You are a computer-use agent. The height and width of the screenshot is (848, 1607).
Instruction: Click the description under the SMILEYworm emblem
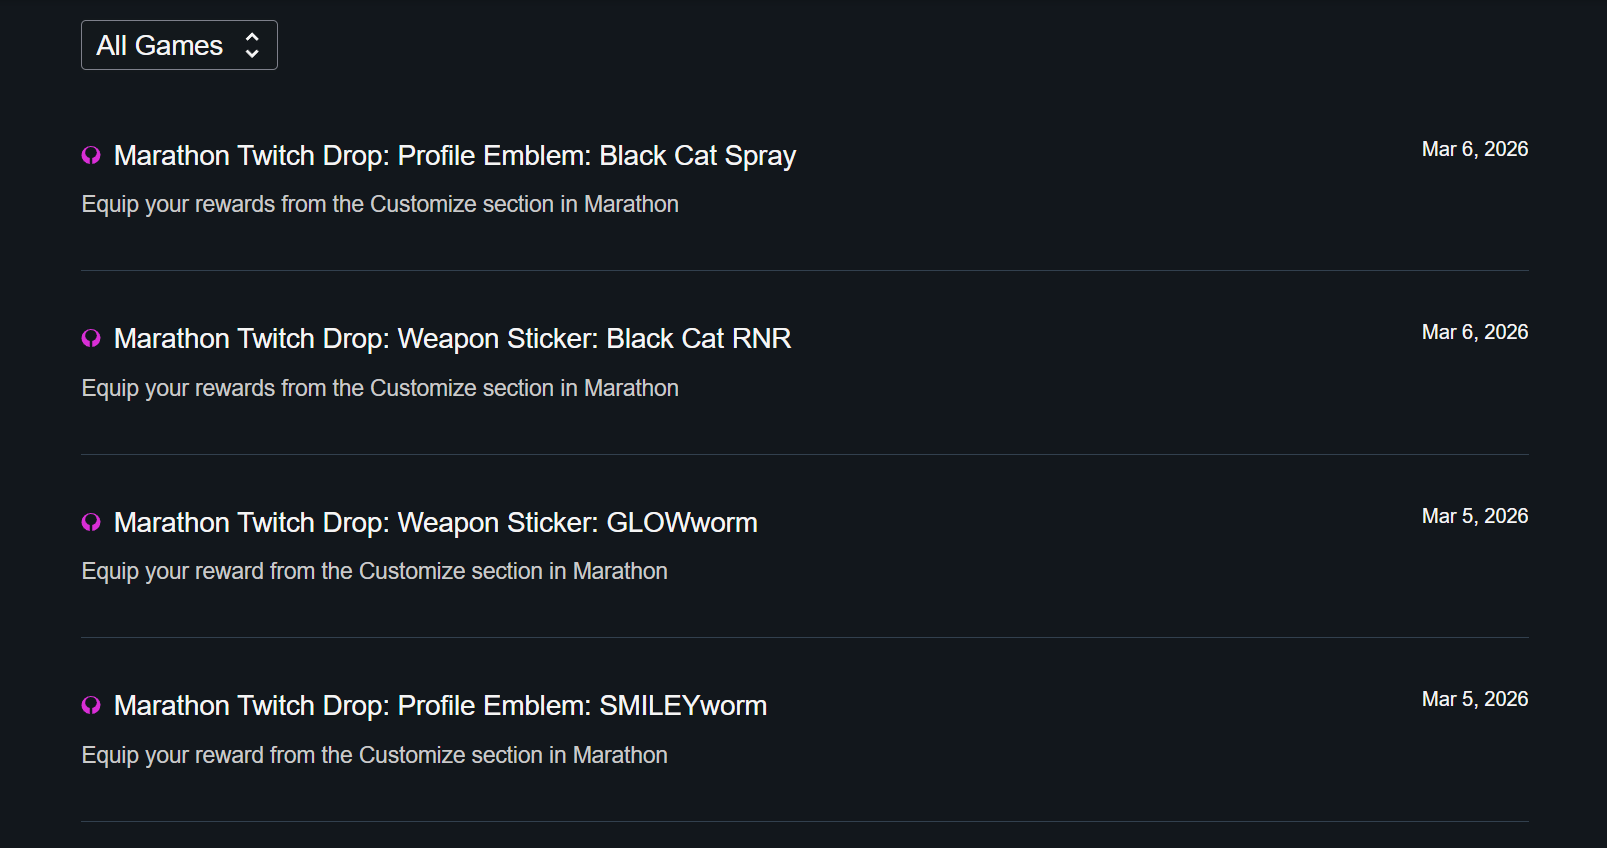tap(374, 755)
